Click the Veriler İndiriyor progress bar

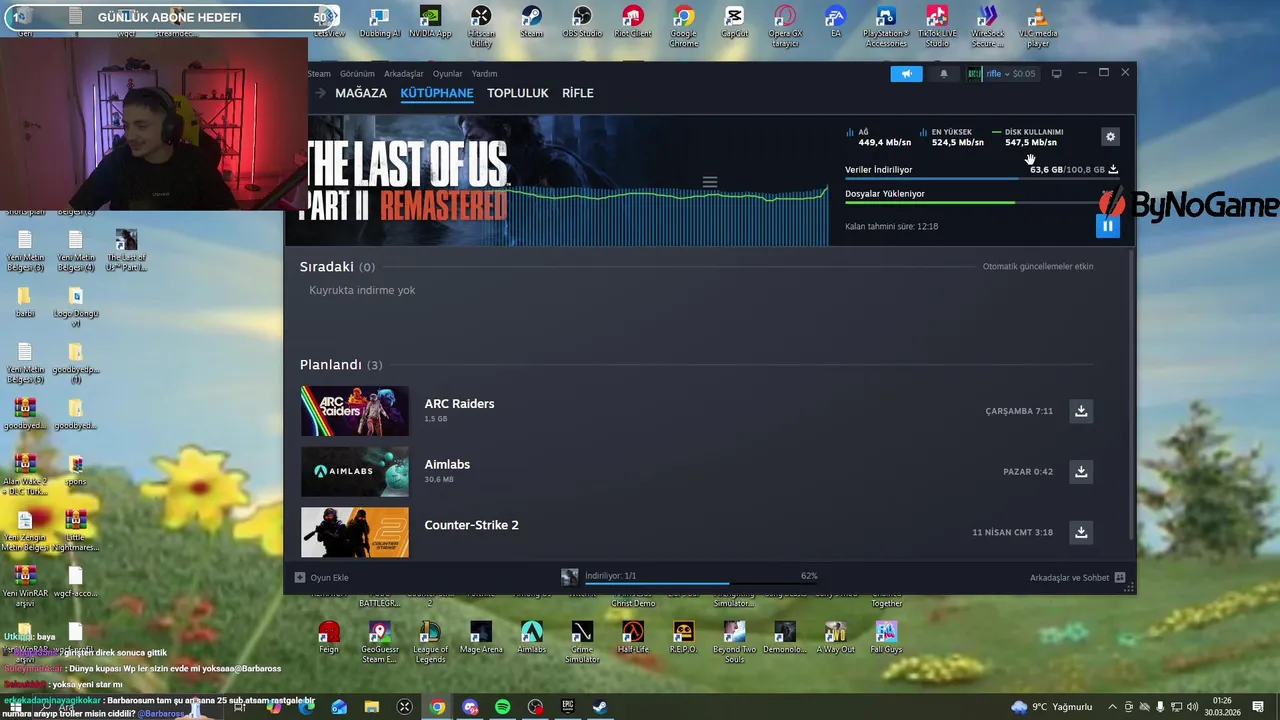981,179
